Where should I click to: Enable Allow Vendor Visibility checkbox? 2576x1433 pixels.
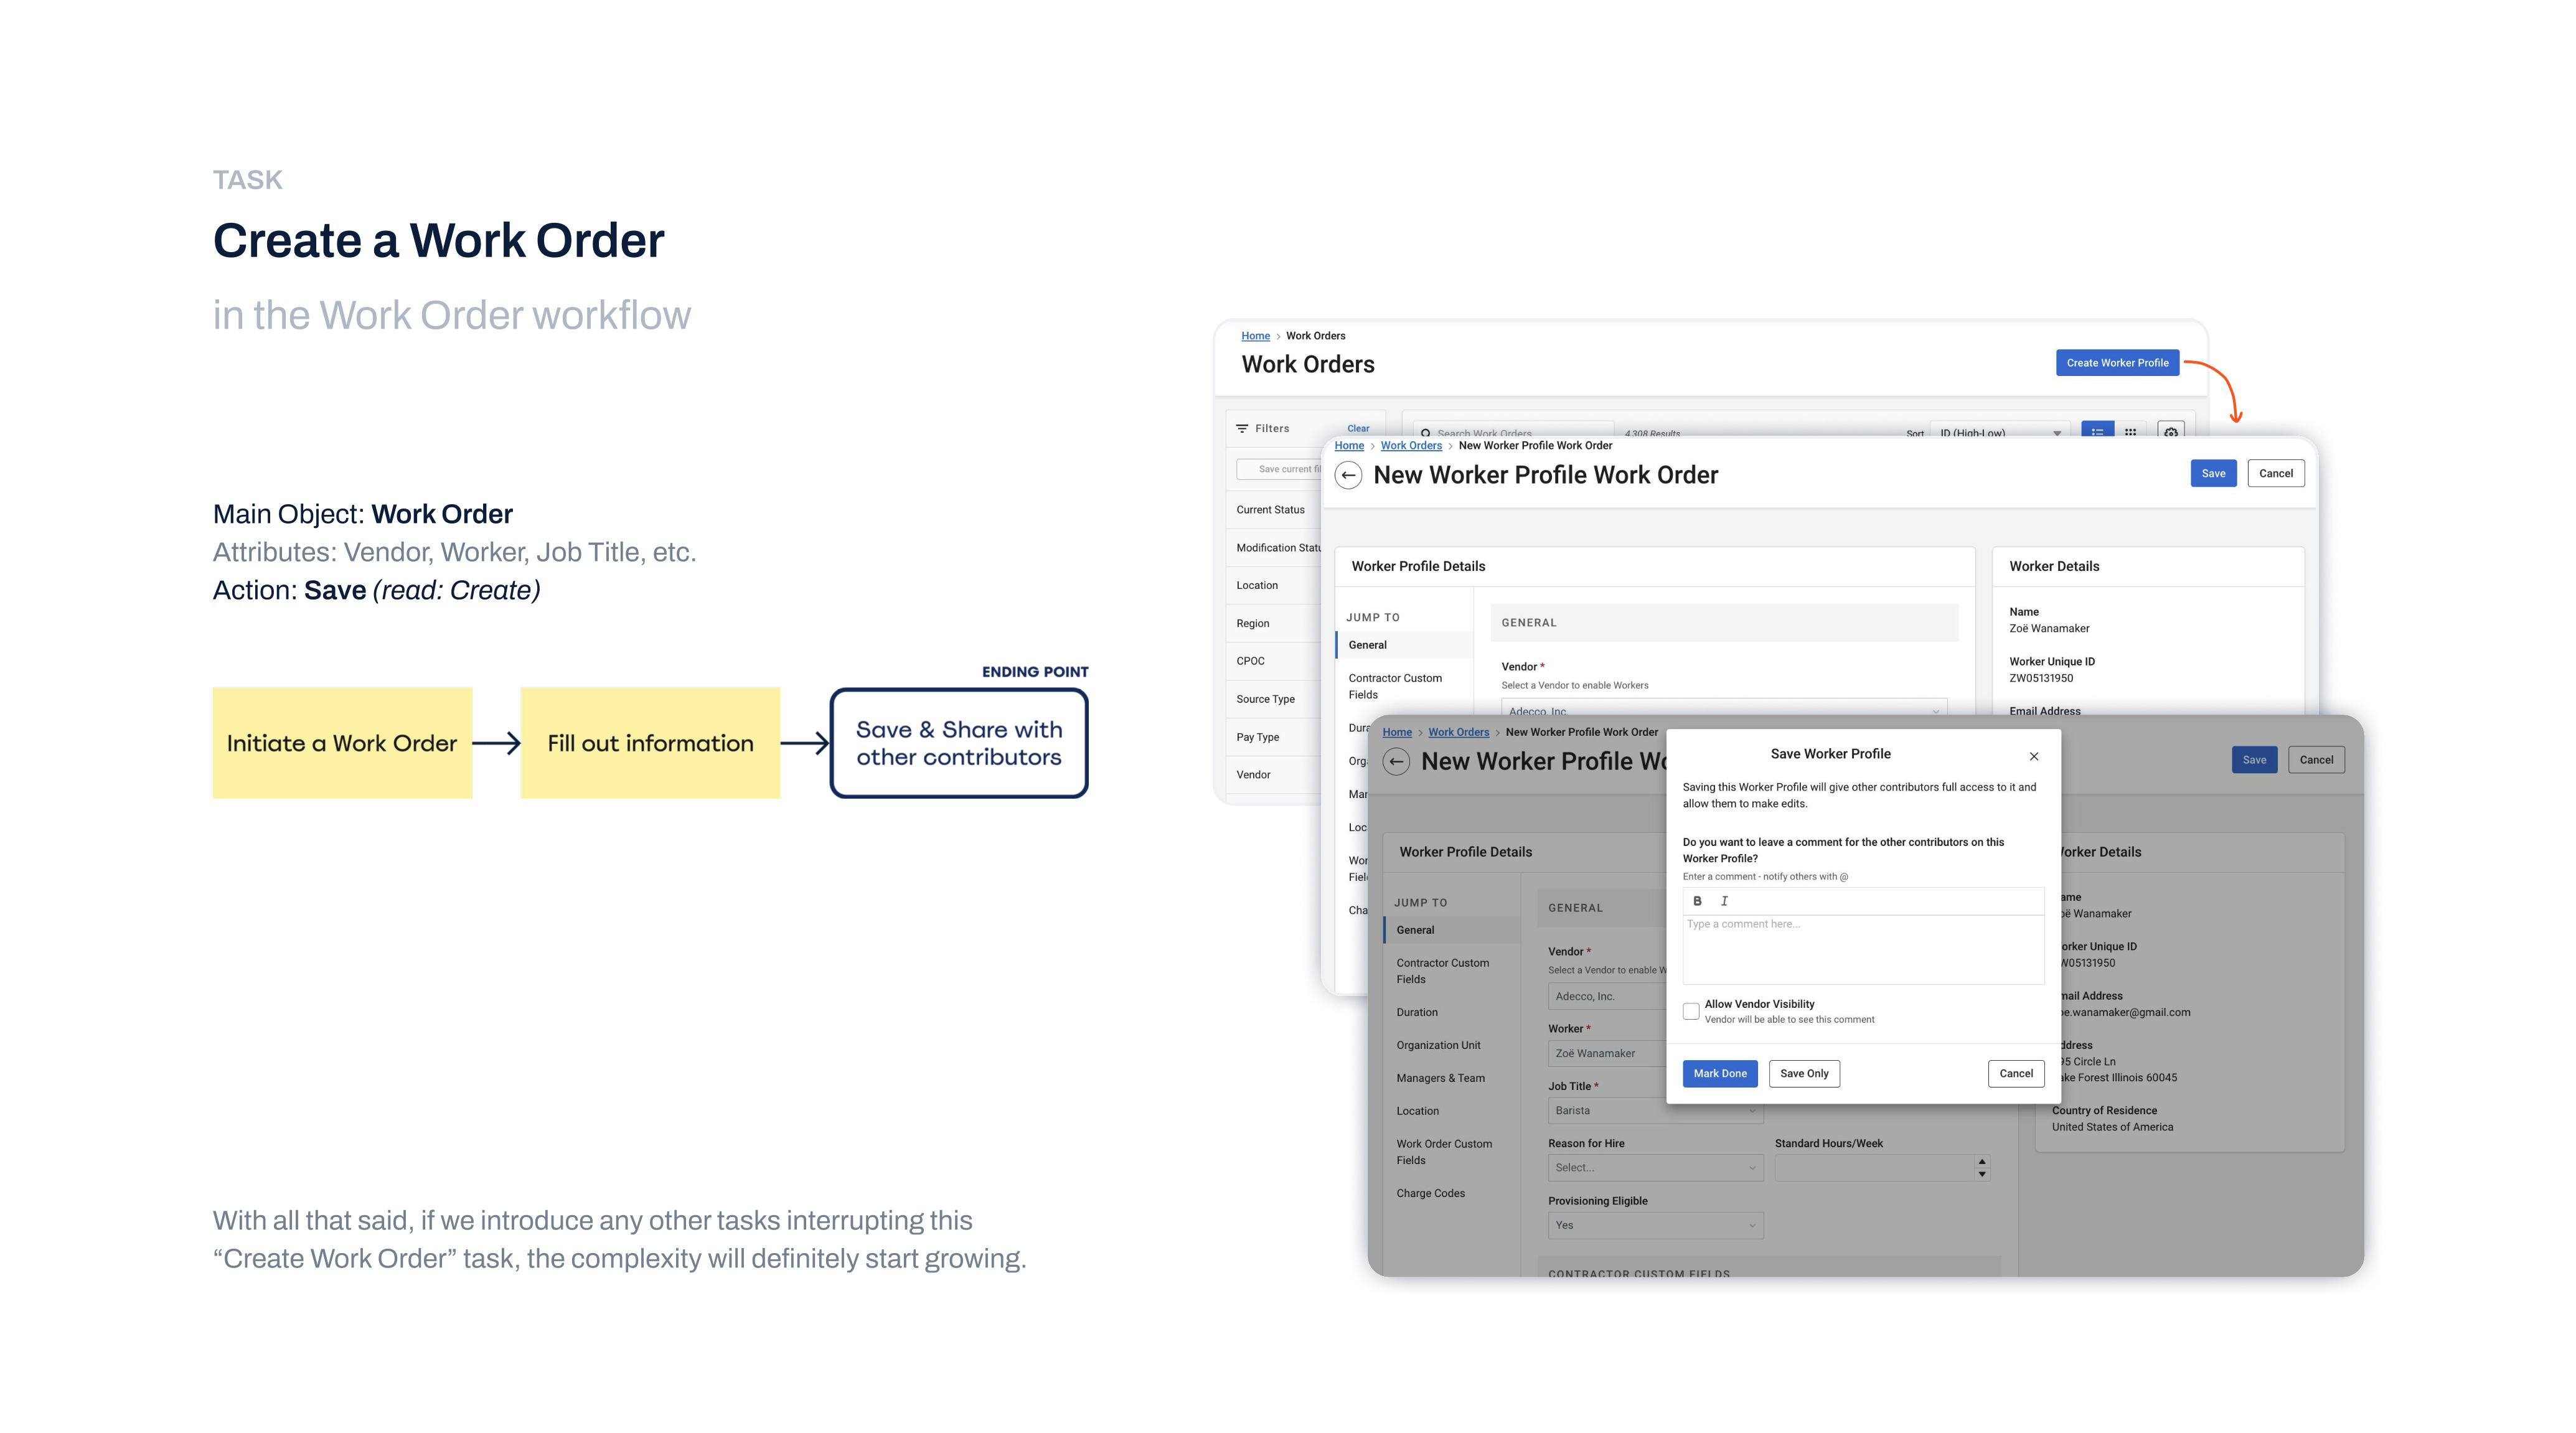[1691, 1011]
